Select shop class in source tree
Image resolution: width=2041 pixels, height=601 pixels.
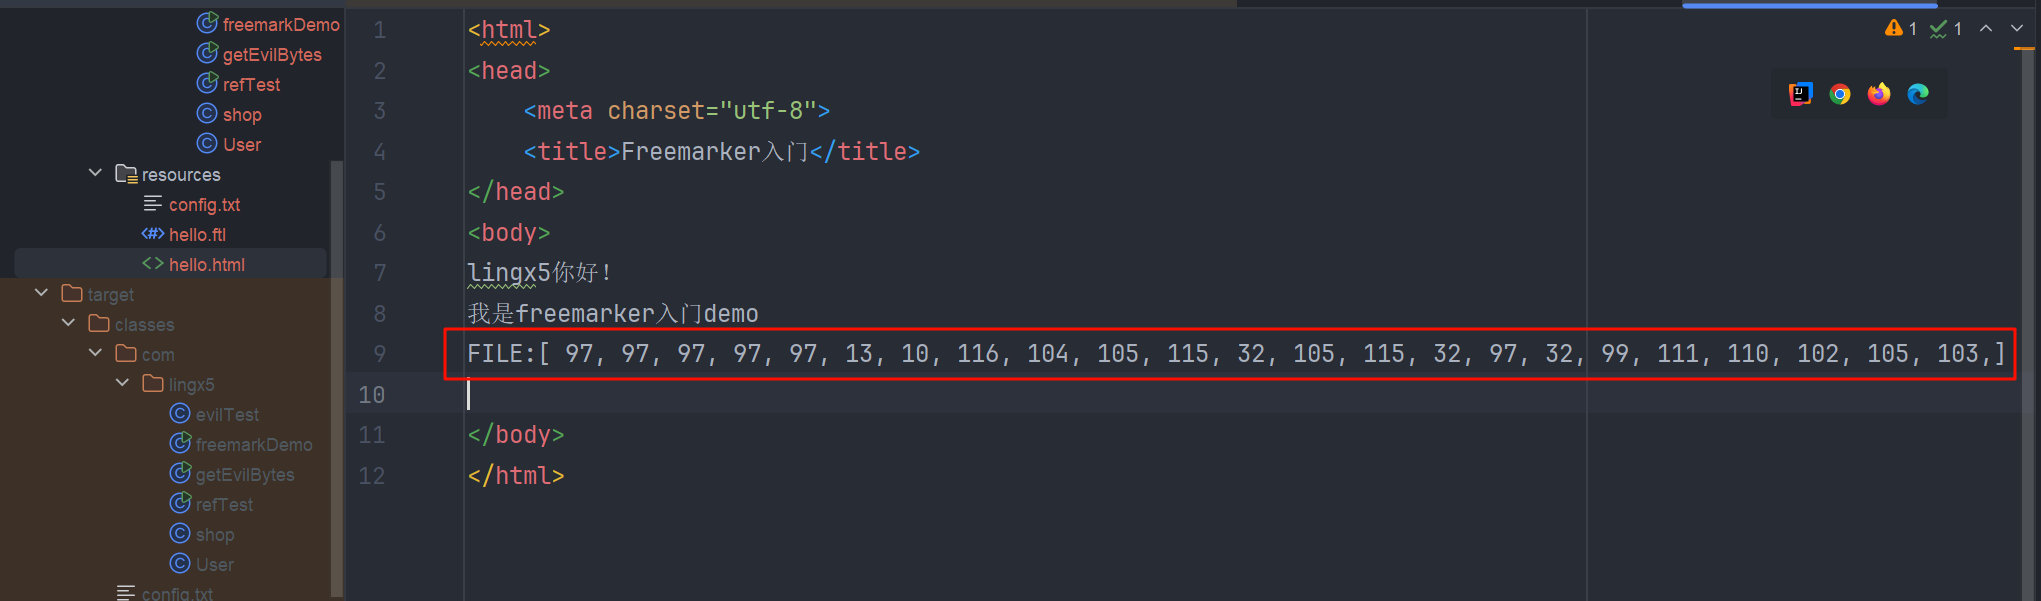coord(242,114)
